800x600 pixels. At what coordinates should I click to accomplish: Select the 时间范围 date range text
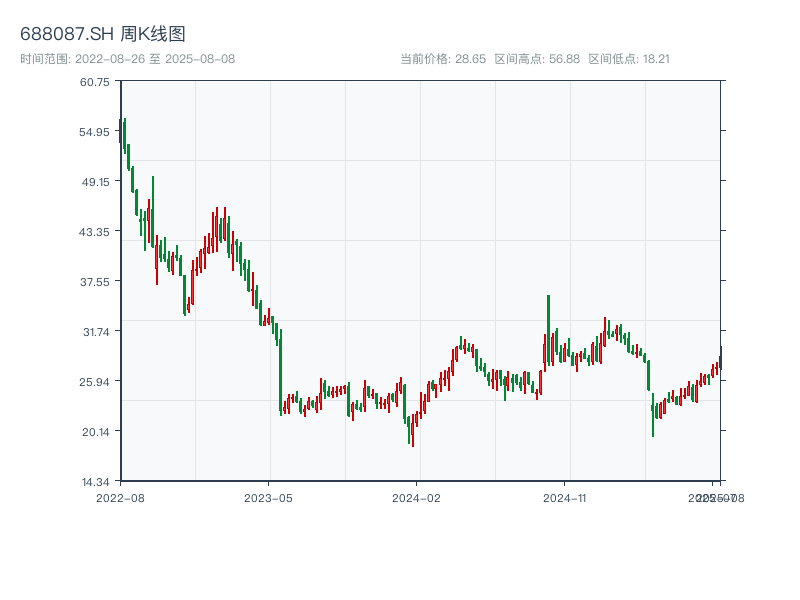pyautogui.click(x=128, y=59)
